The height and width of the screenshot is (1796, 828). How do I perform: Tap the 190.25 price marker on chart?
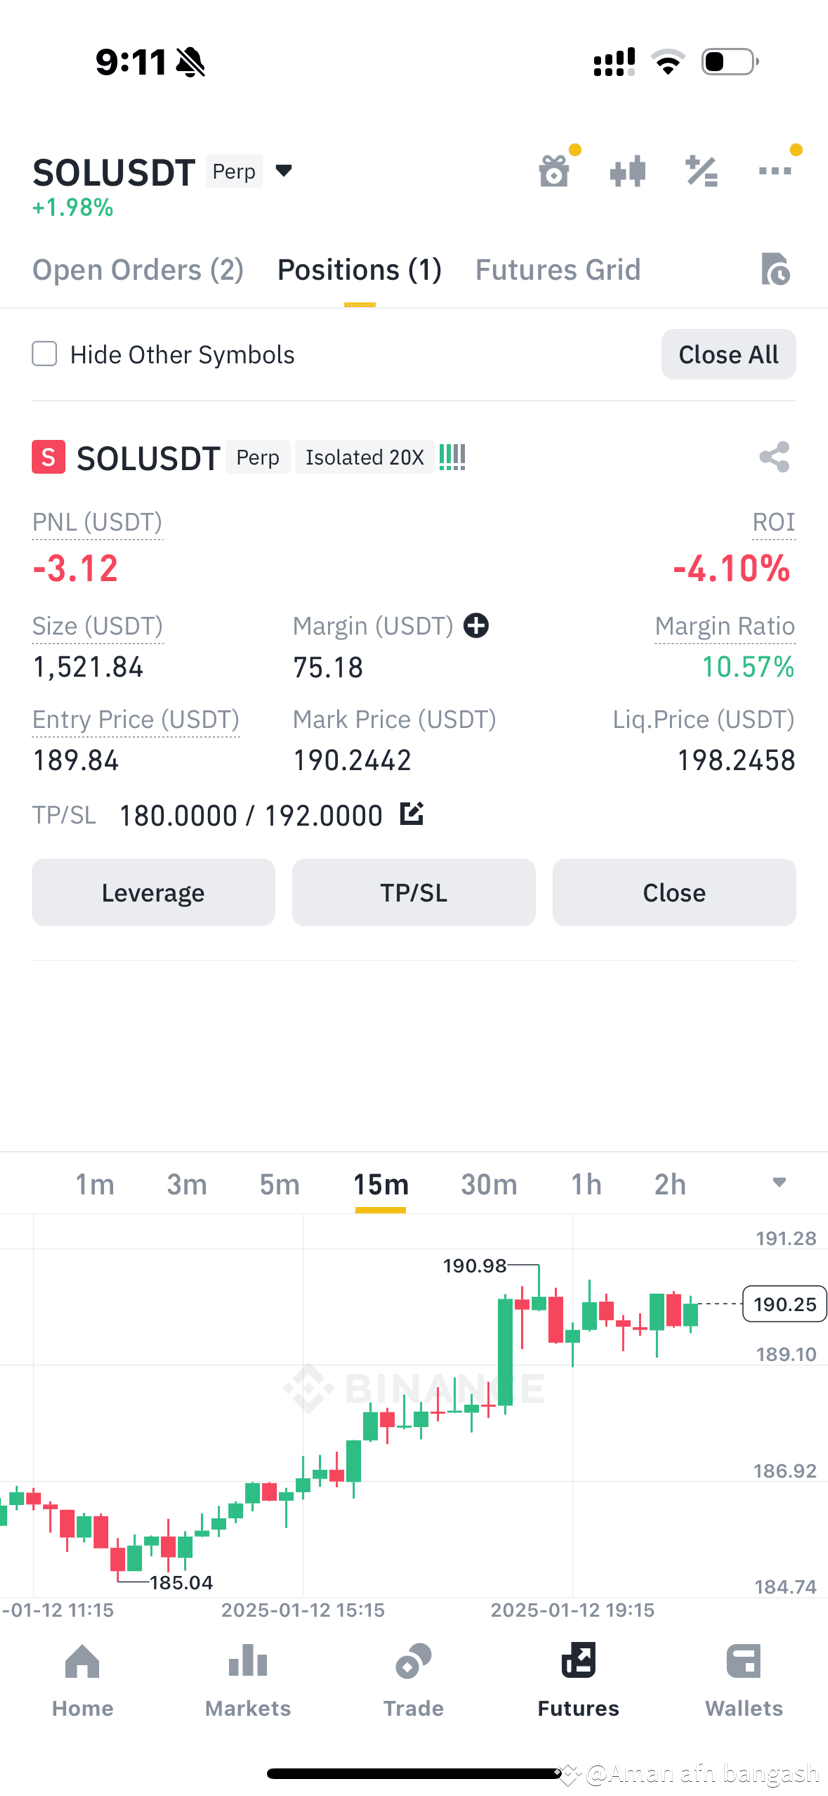coord(784,1304)
